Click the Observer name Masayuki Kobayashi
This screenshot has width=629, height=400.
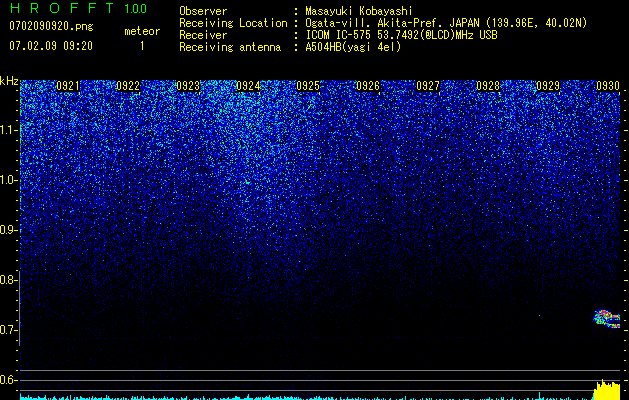pos(359,11)
